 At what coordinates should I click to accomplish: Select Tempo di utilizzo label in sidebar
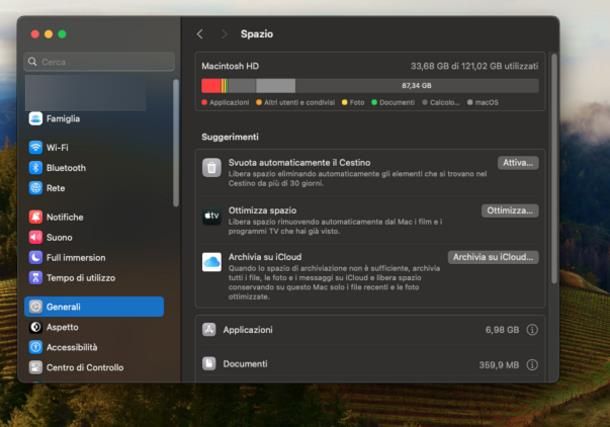[81, 278]
